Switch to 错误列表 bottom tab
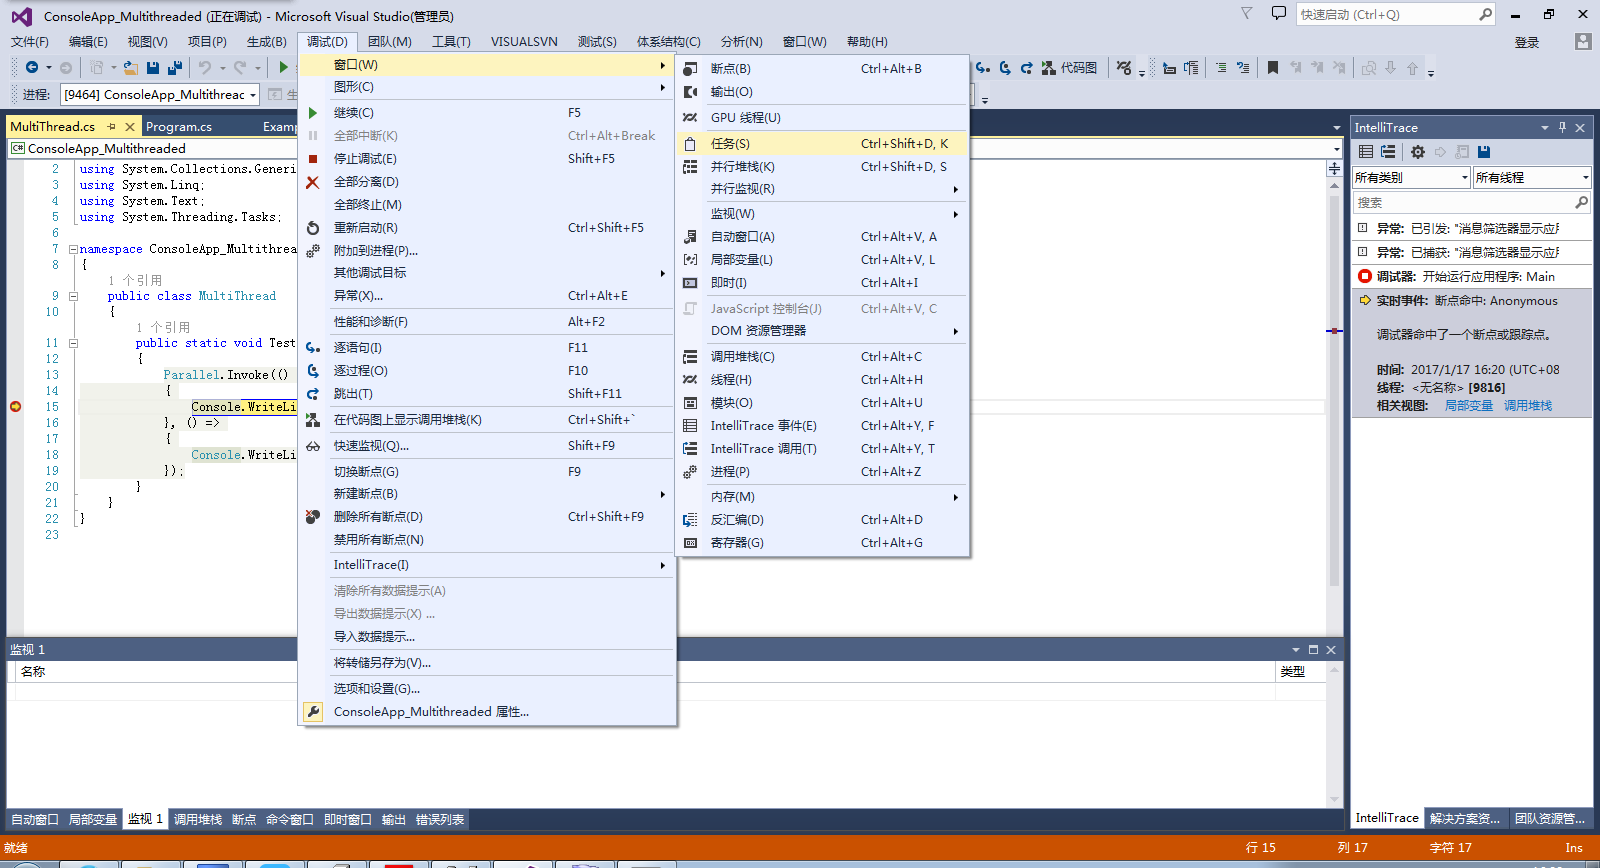 [440, 819]
